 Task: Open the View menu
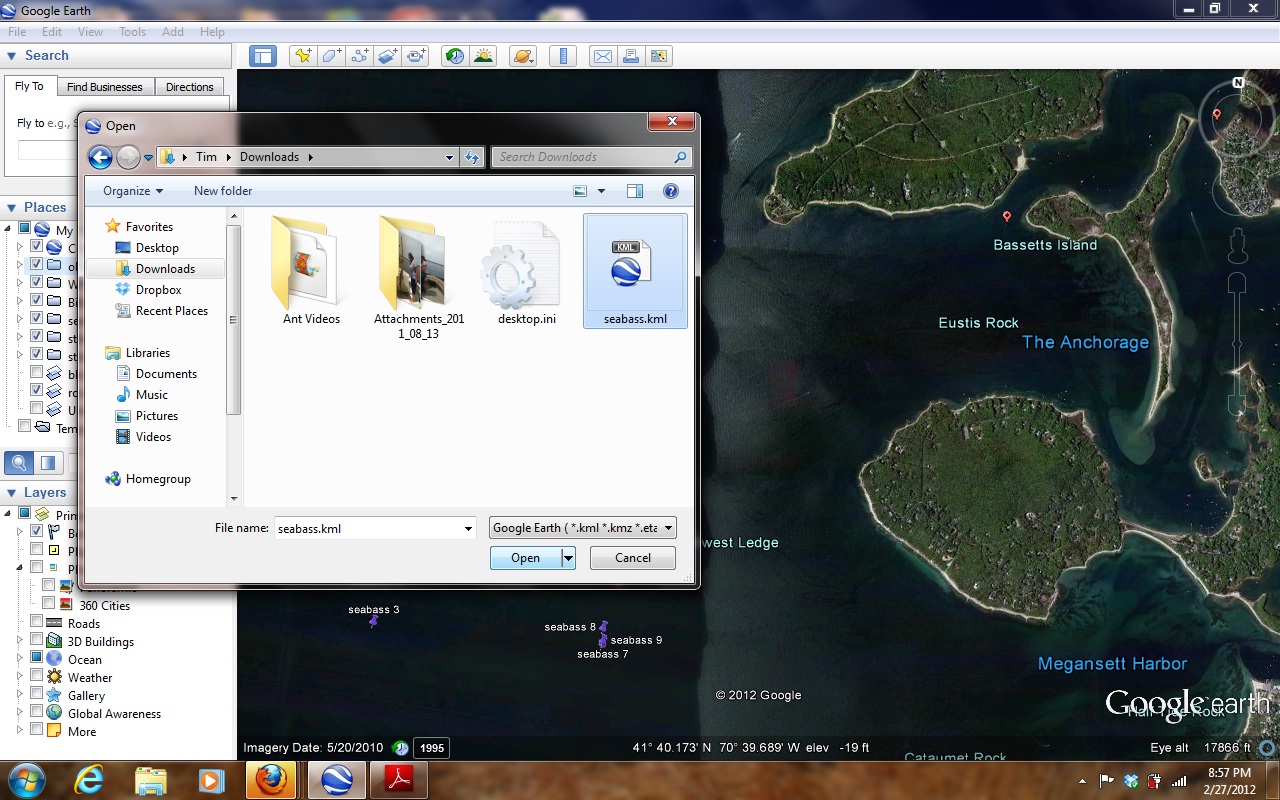90,32
